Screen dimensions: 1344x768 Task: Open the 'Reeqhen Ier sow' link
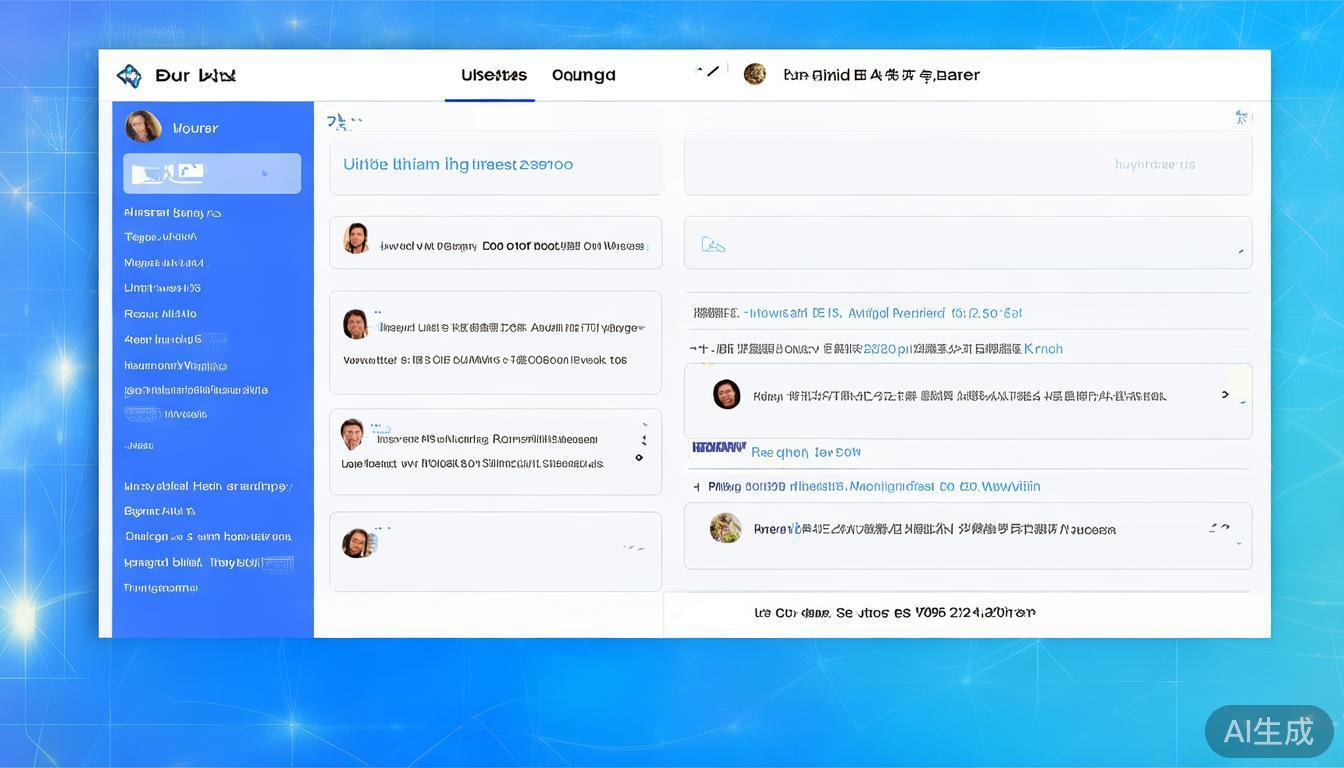pyautogui.click(x=805, y=452)
